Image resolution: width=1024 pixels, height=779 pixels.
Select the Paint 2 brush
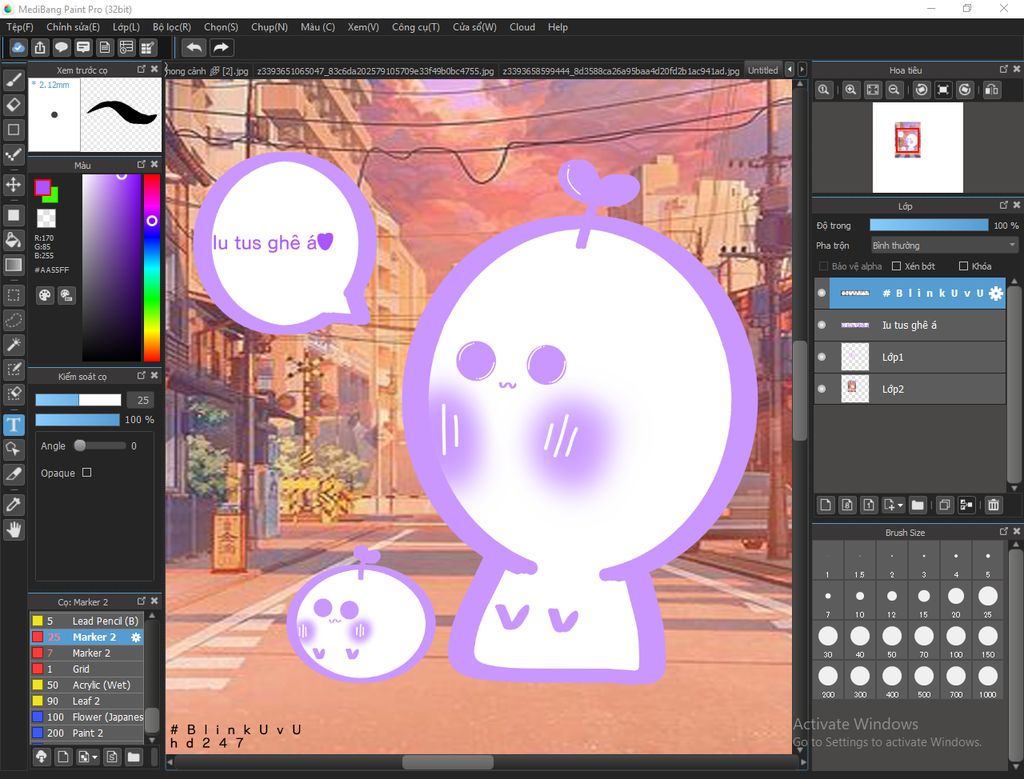[x=87, y=733]
